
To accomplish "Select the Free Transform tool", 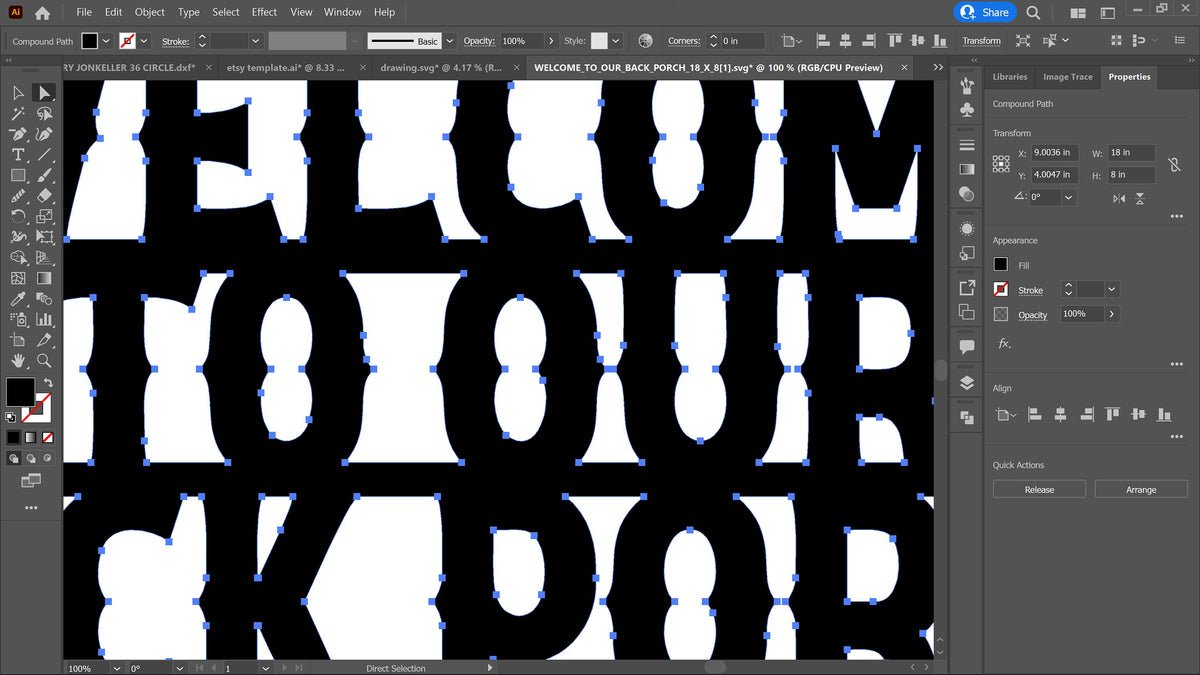I will click(x=44, y=237).
